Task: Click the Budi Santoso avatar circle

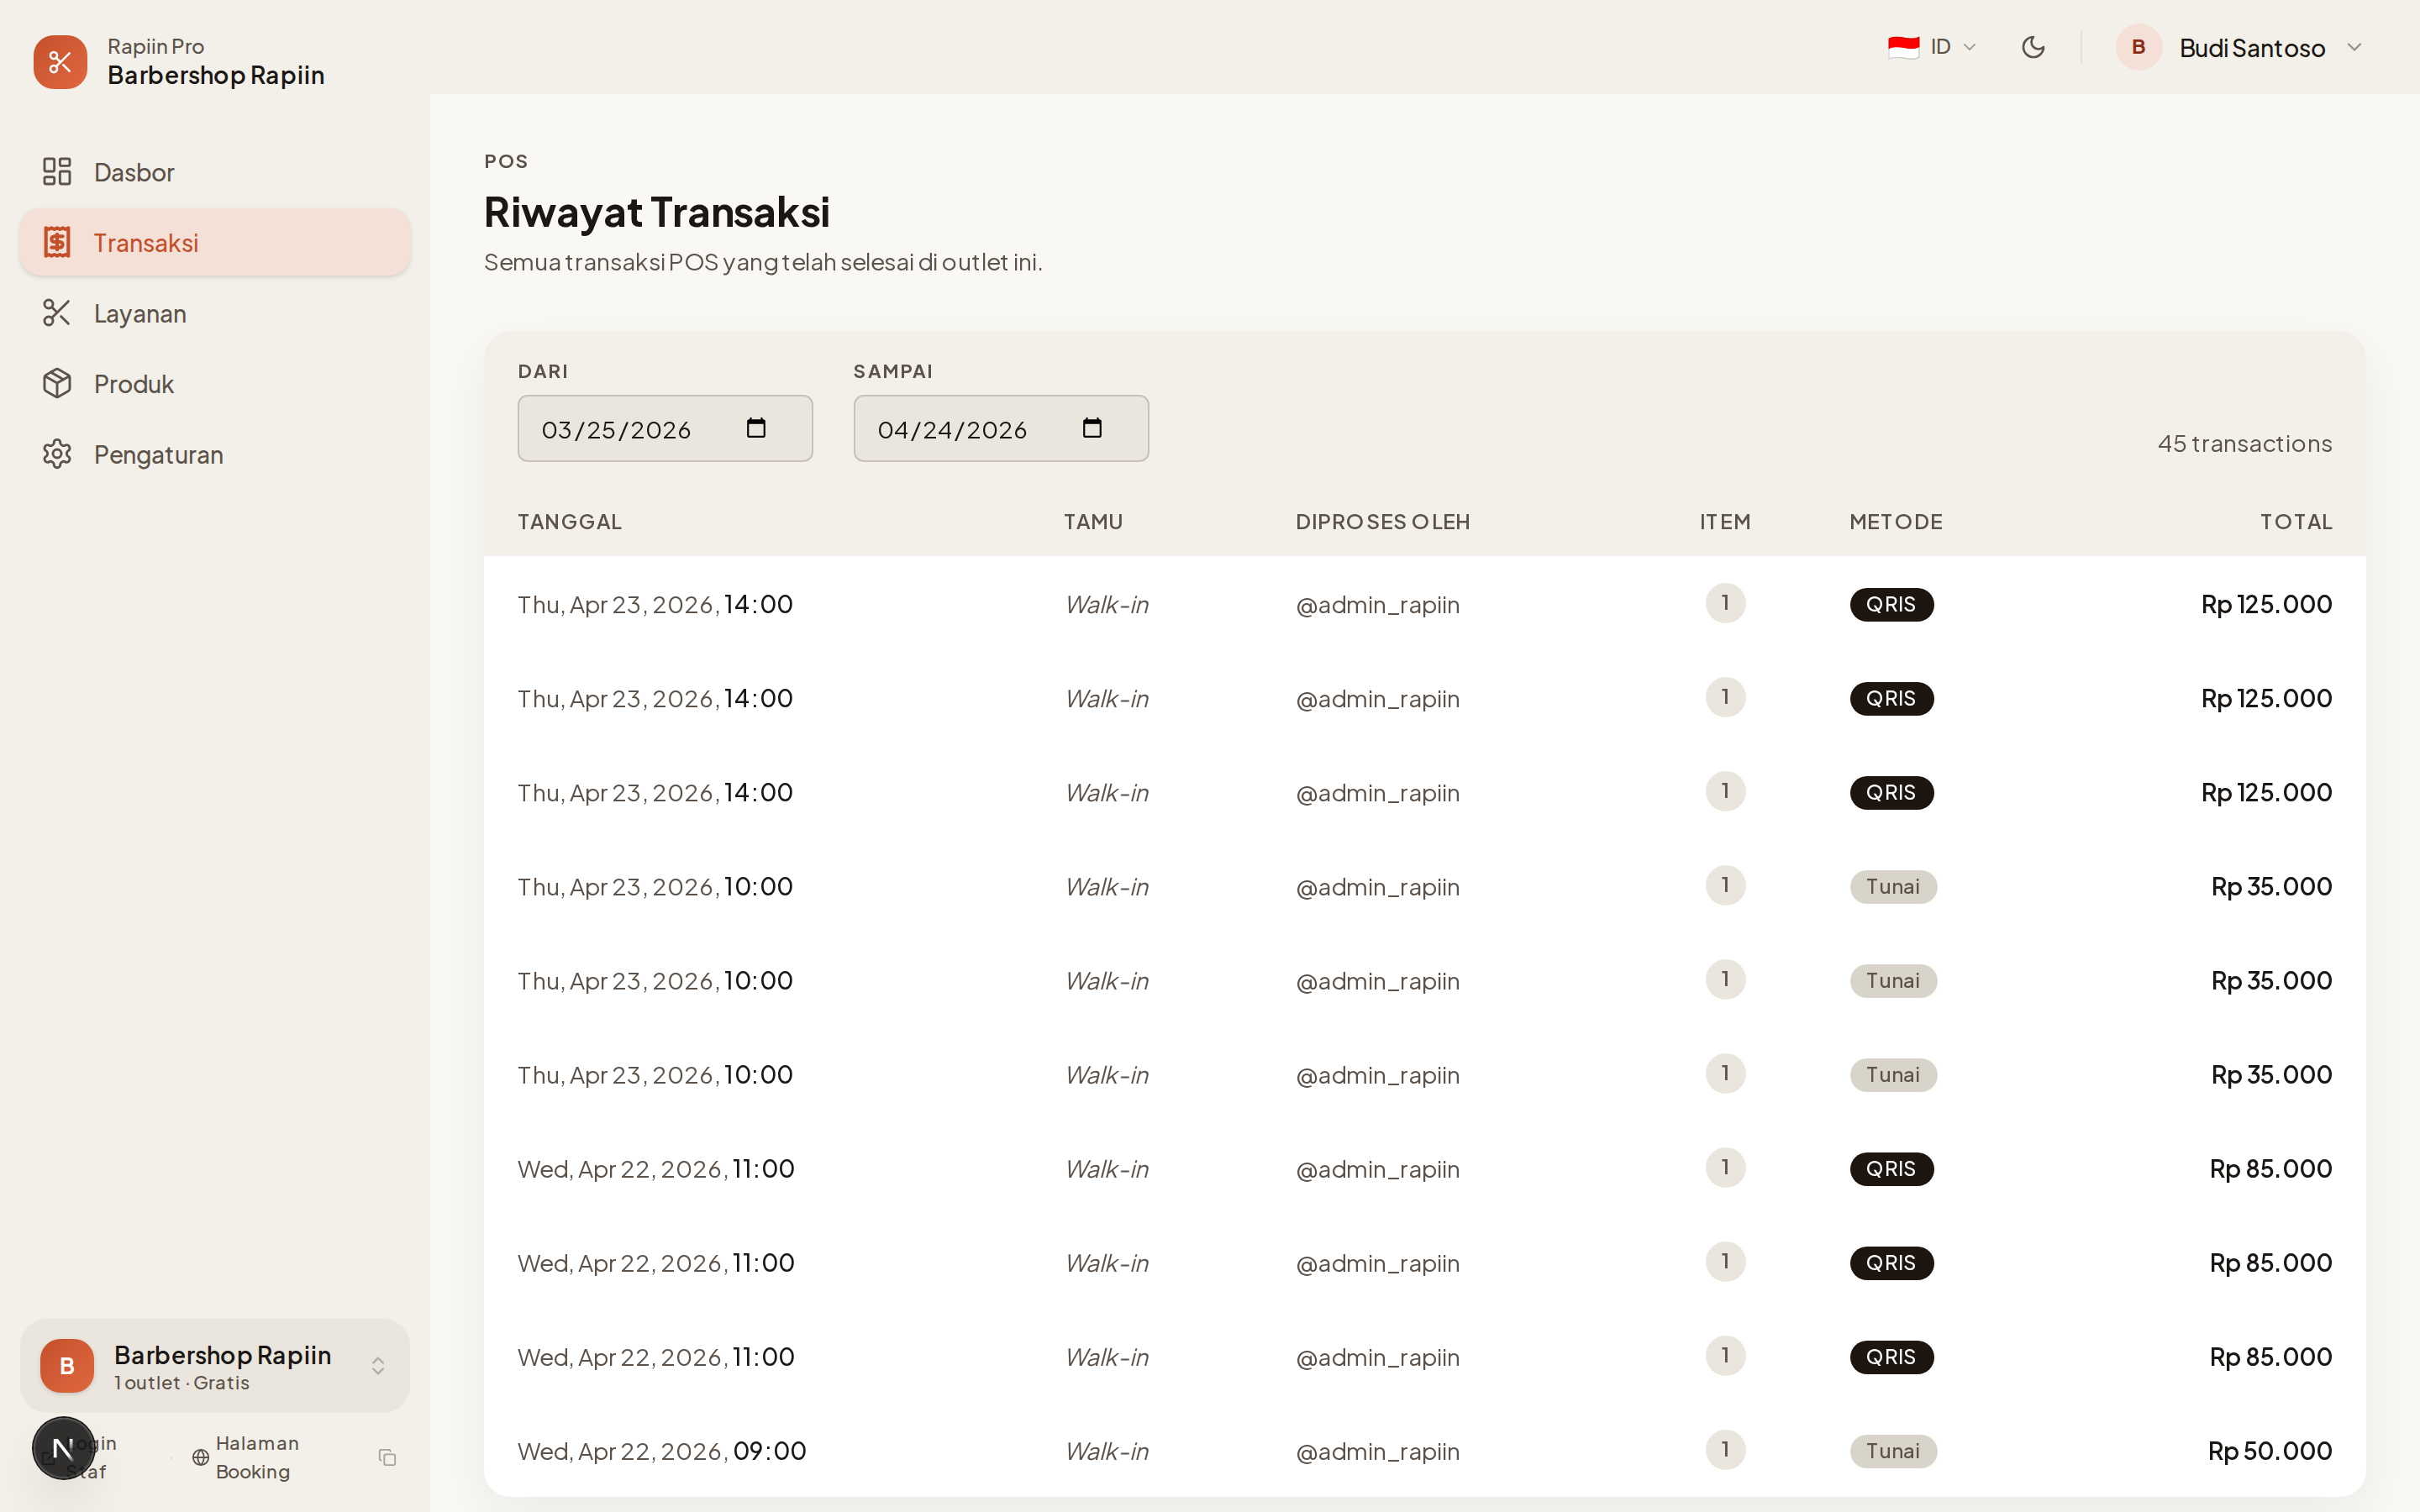Action: [2138, 47]
